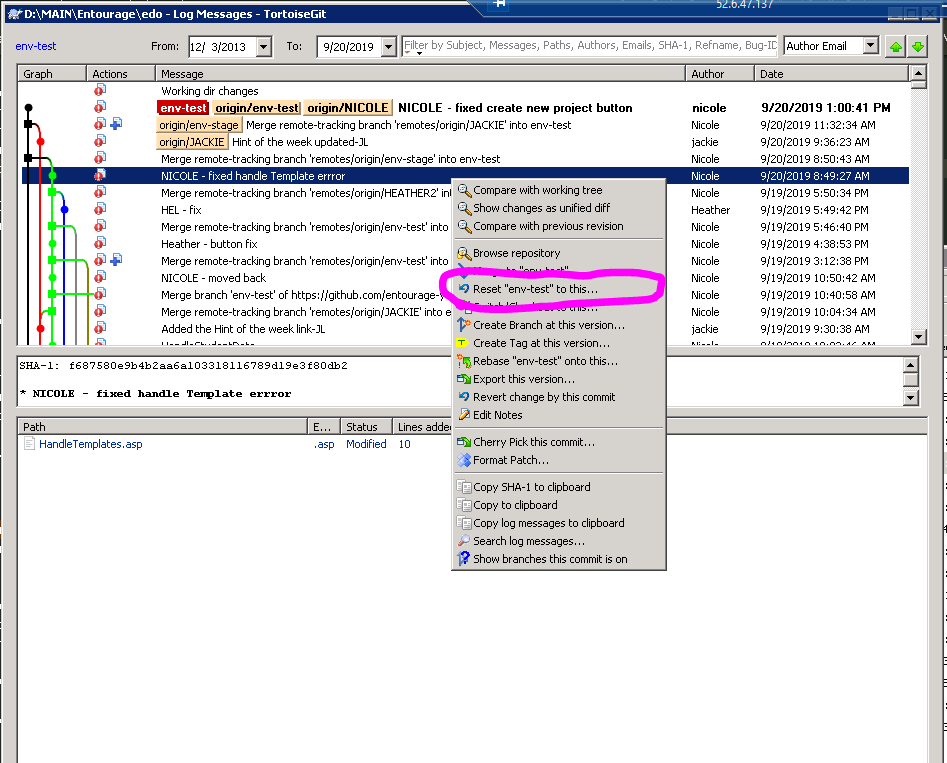Click the Format Patch icon
Viewport: 947px width, 763px height.
click(x=464, y=460)
